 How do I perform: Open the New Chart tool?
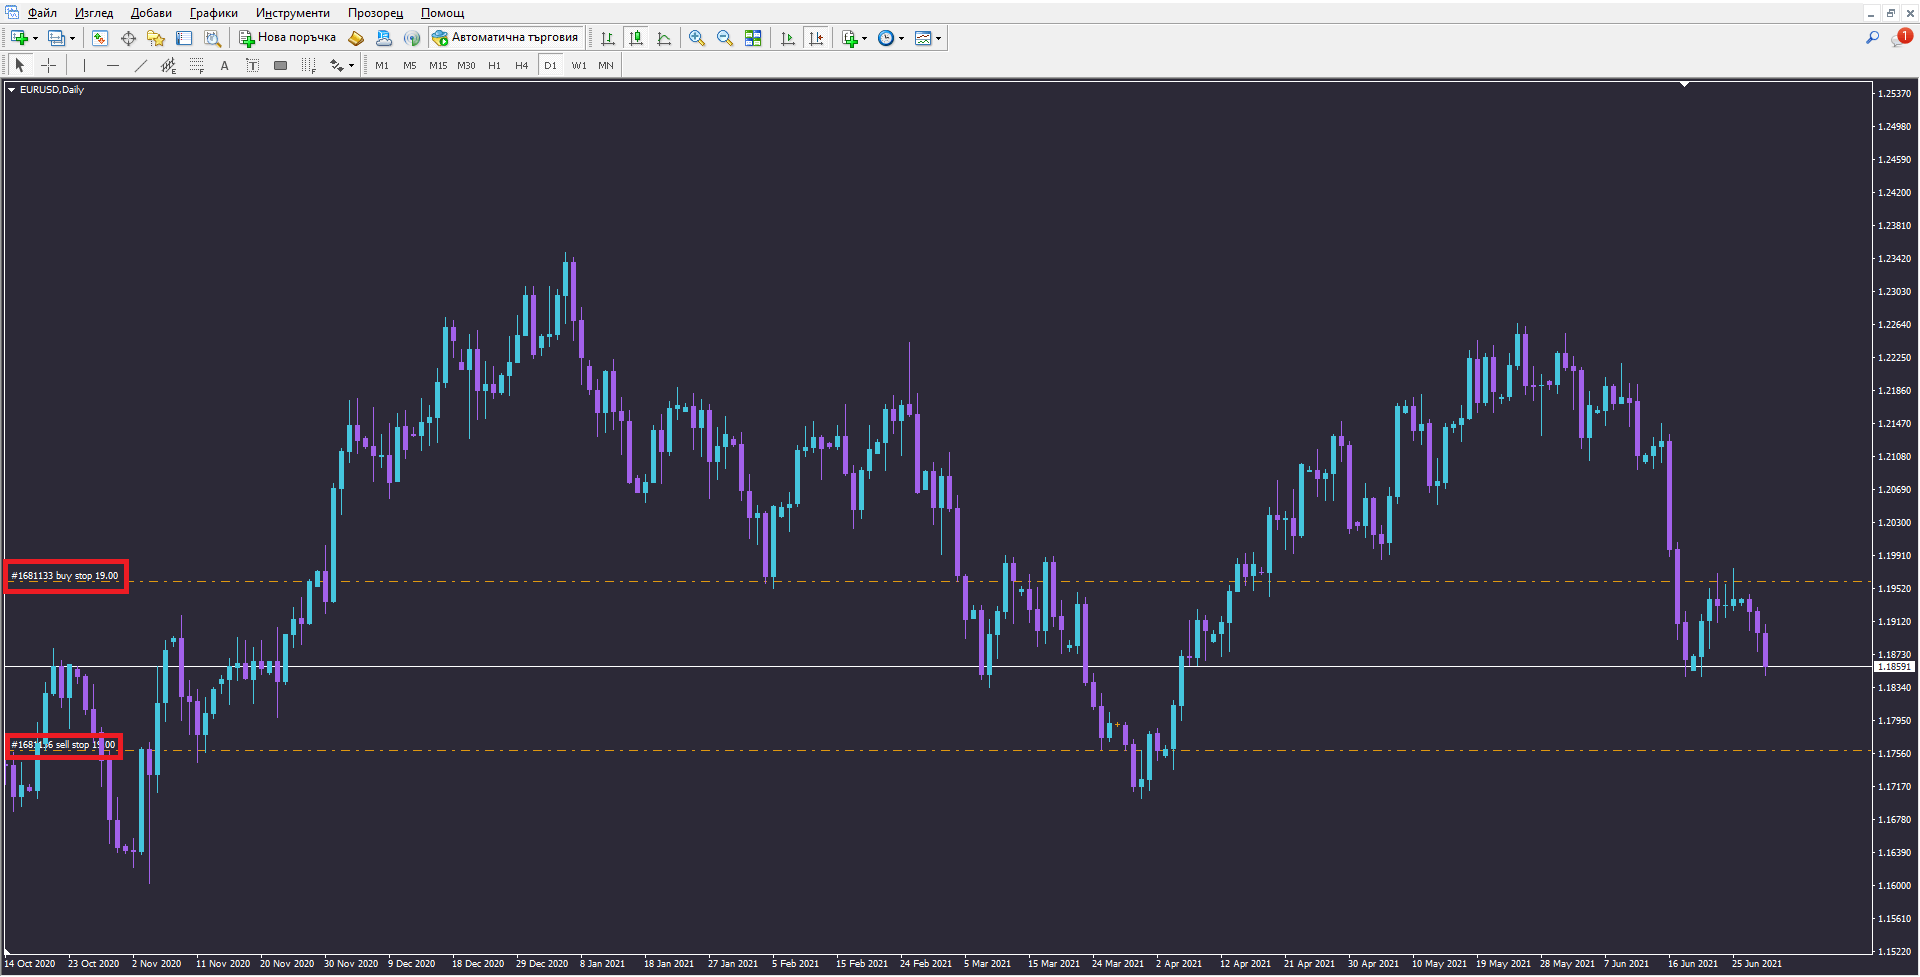tap(19, 38)
